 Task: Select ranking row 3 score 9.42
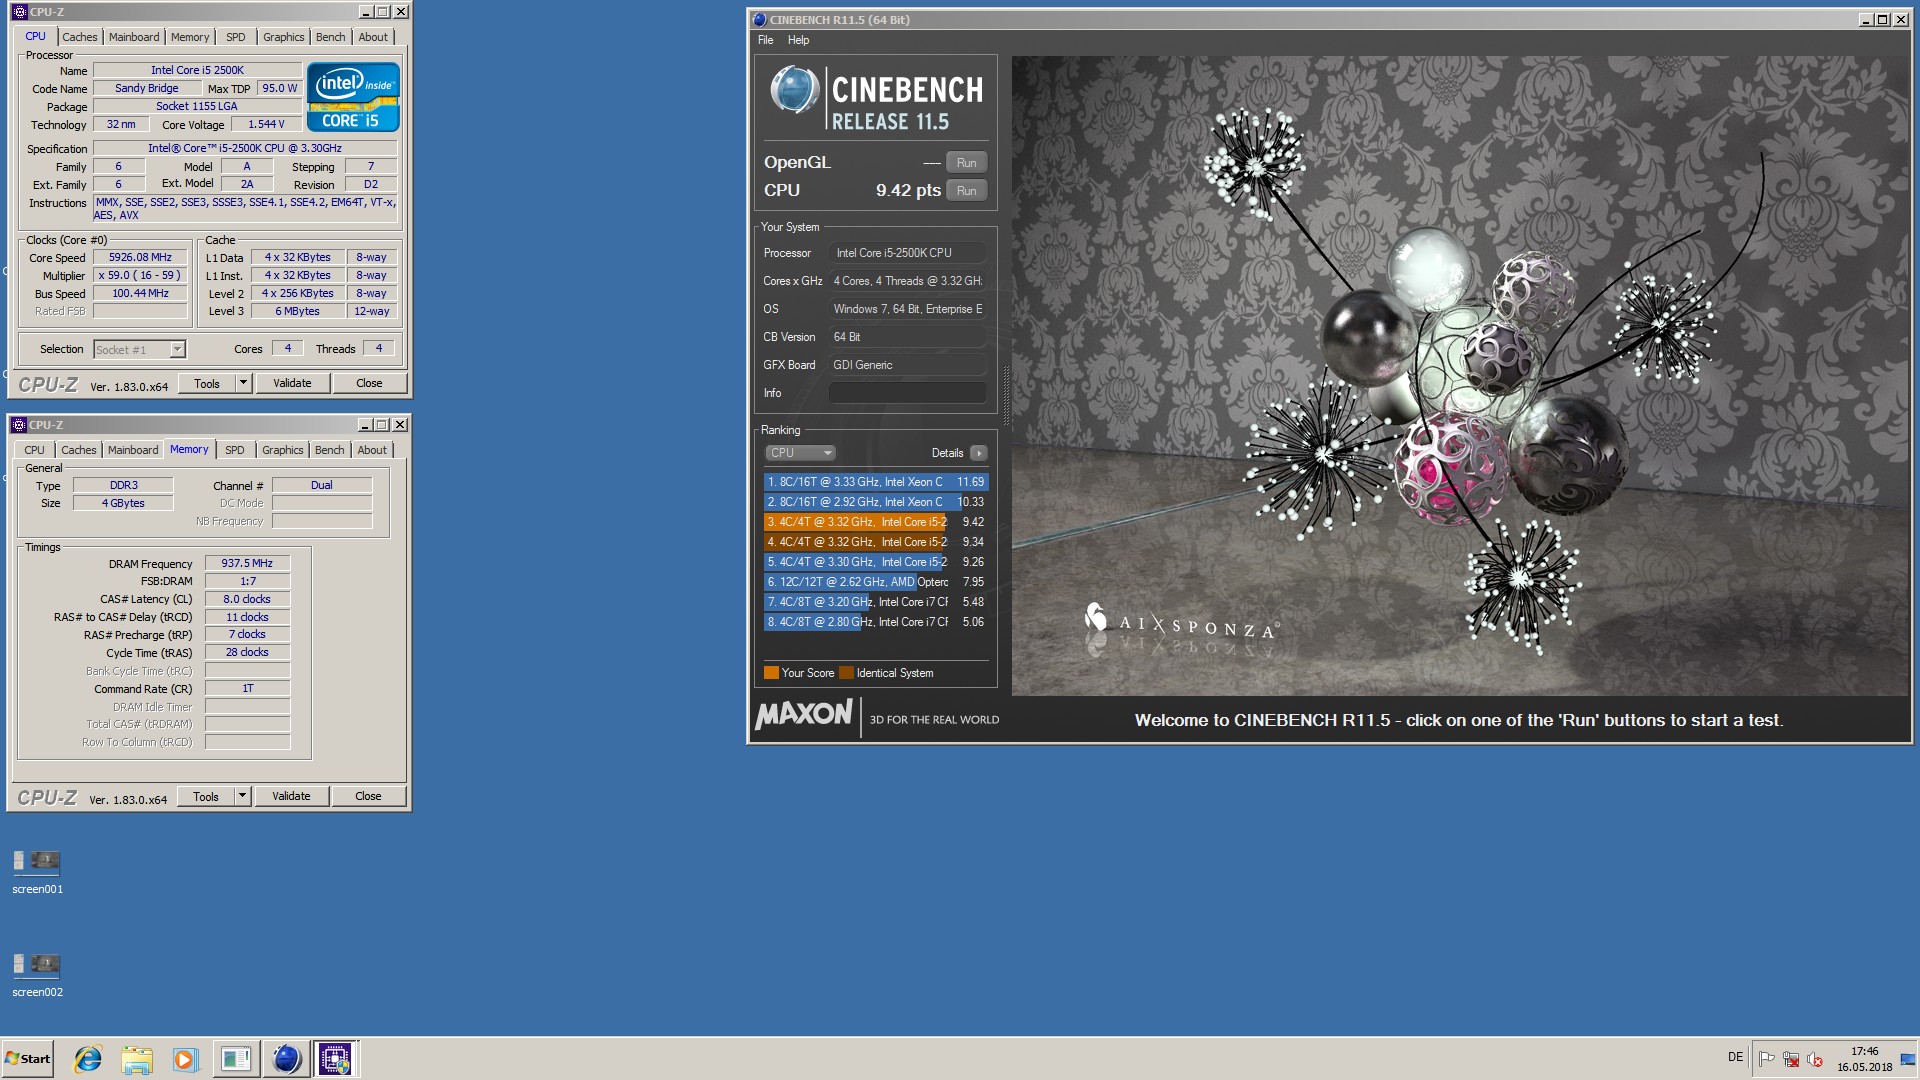tap(876, 522)
